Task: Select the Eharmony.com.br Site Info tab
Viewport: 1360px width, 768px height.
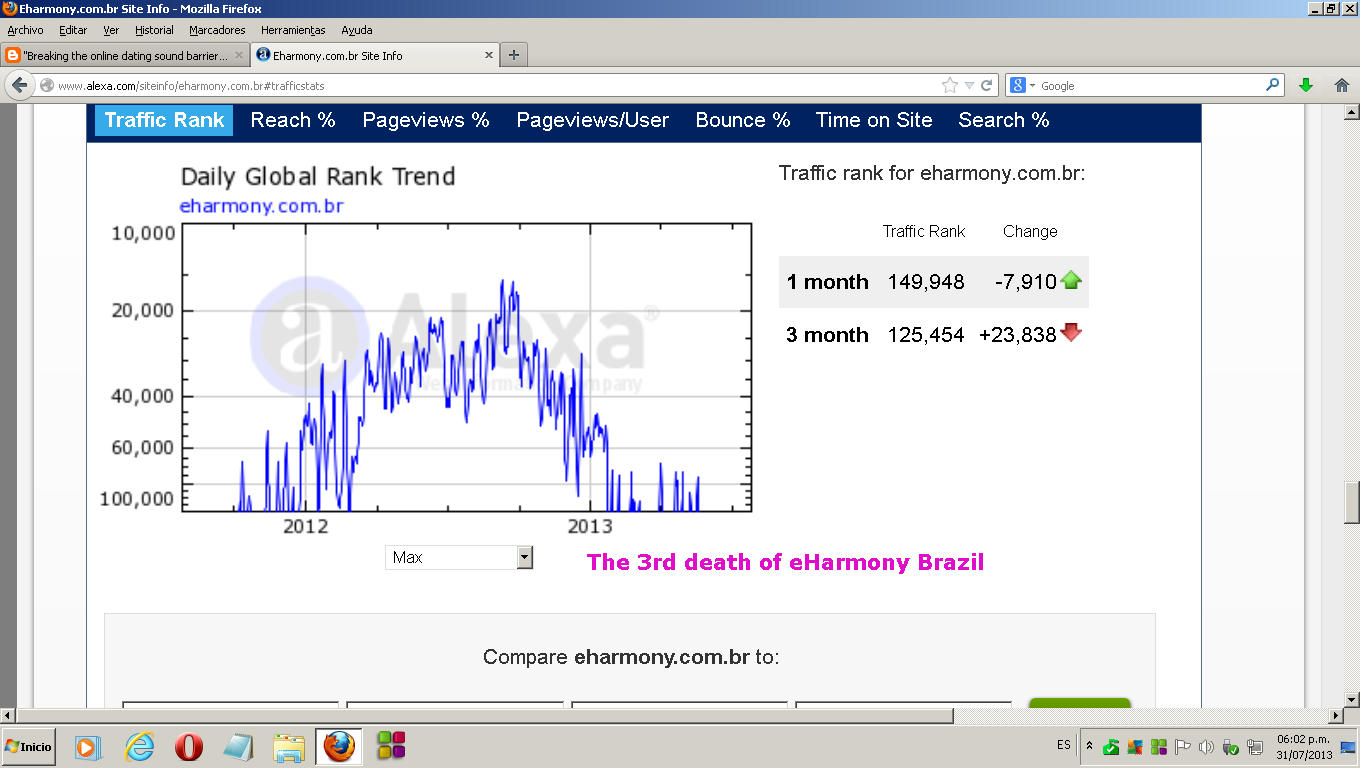Action: pos(375,55)
